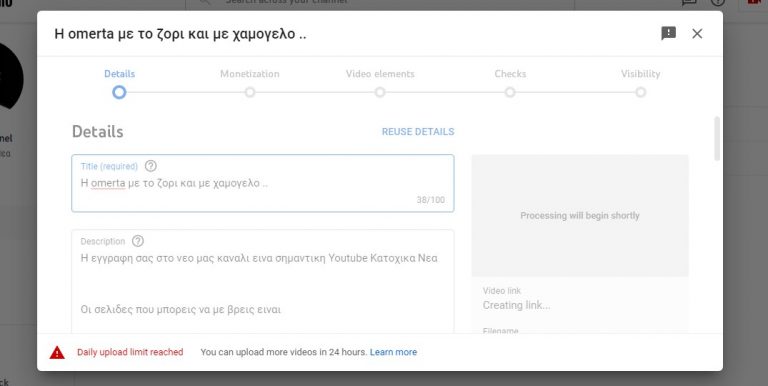This screenshot has width=768, height=386.
Task: Click the 'Video link' label
Action: click(502, 291)
